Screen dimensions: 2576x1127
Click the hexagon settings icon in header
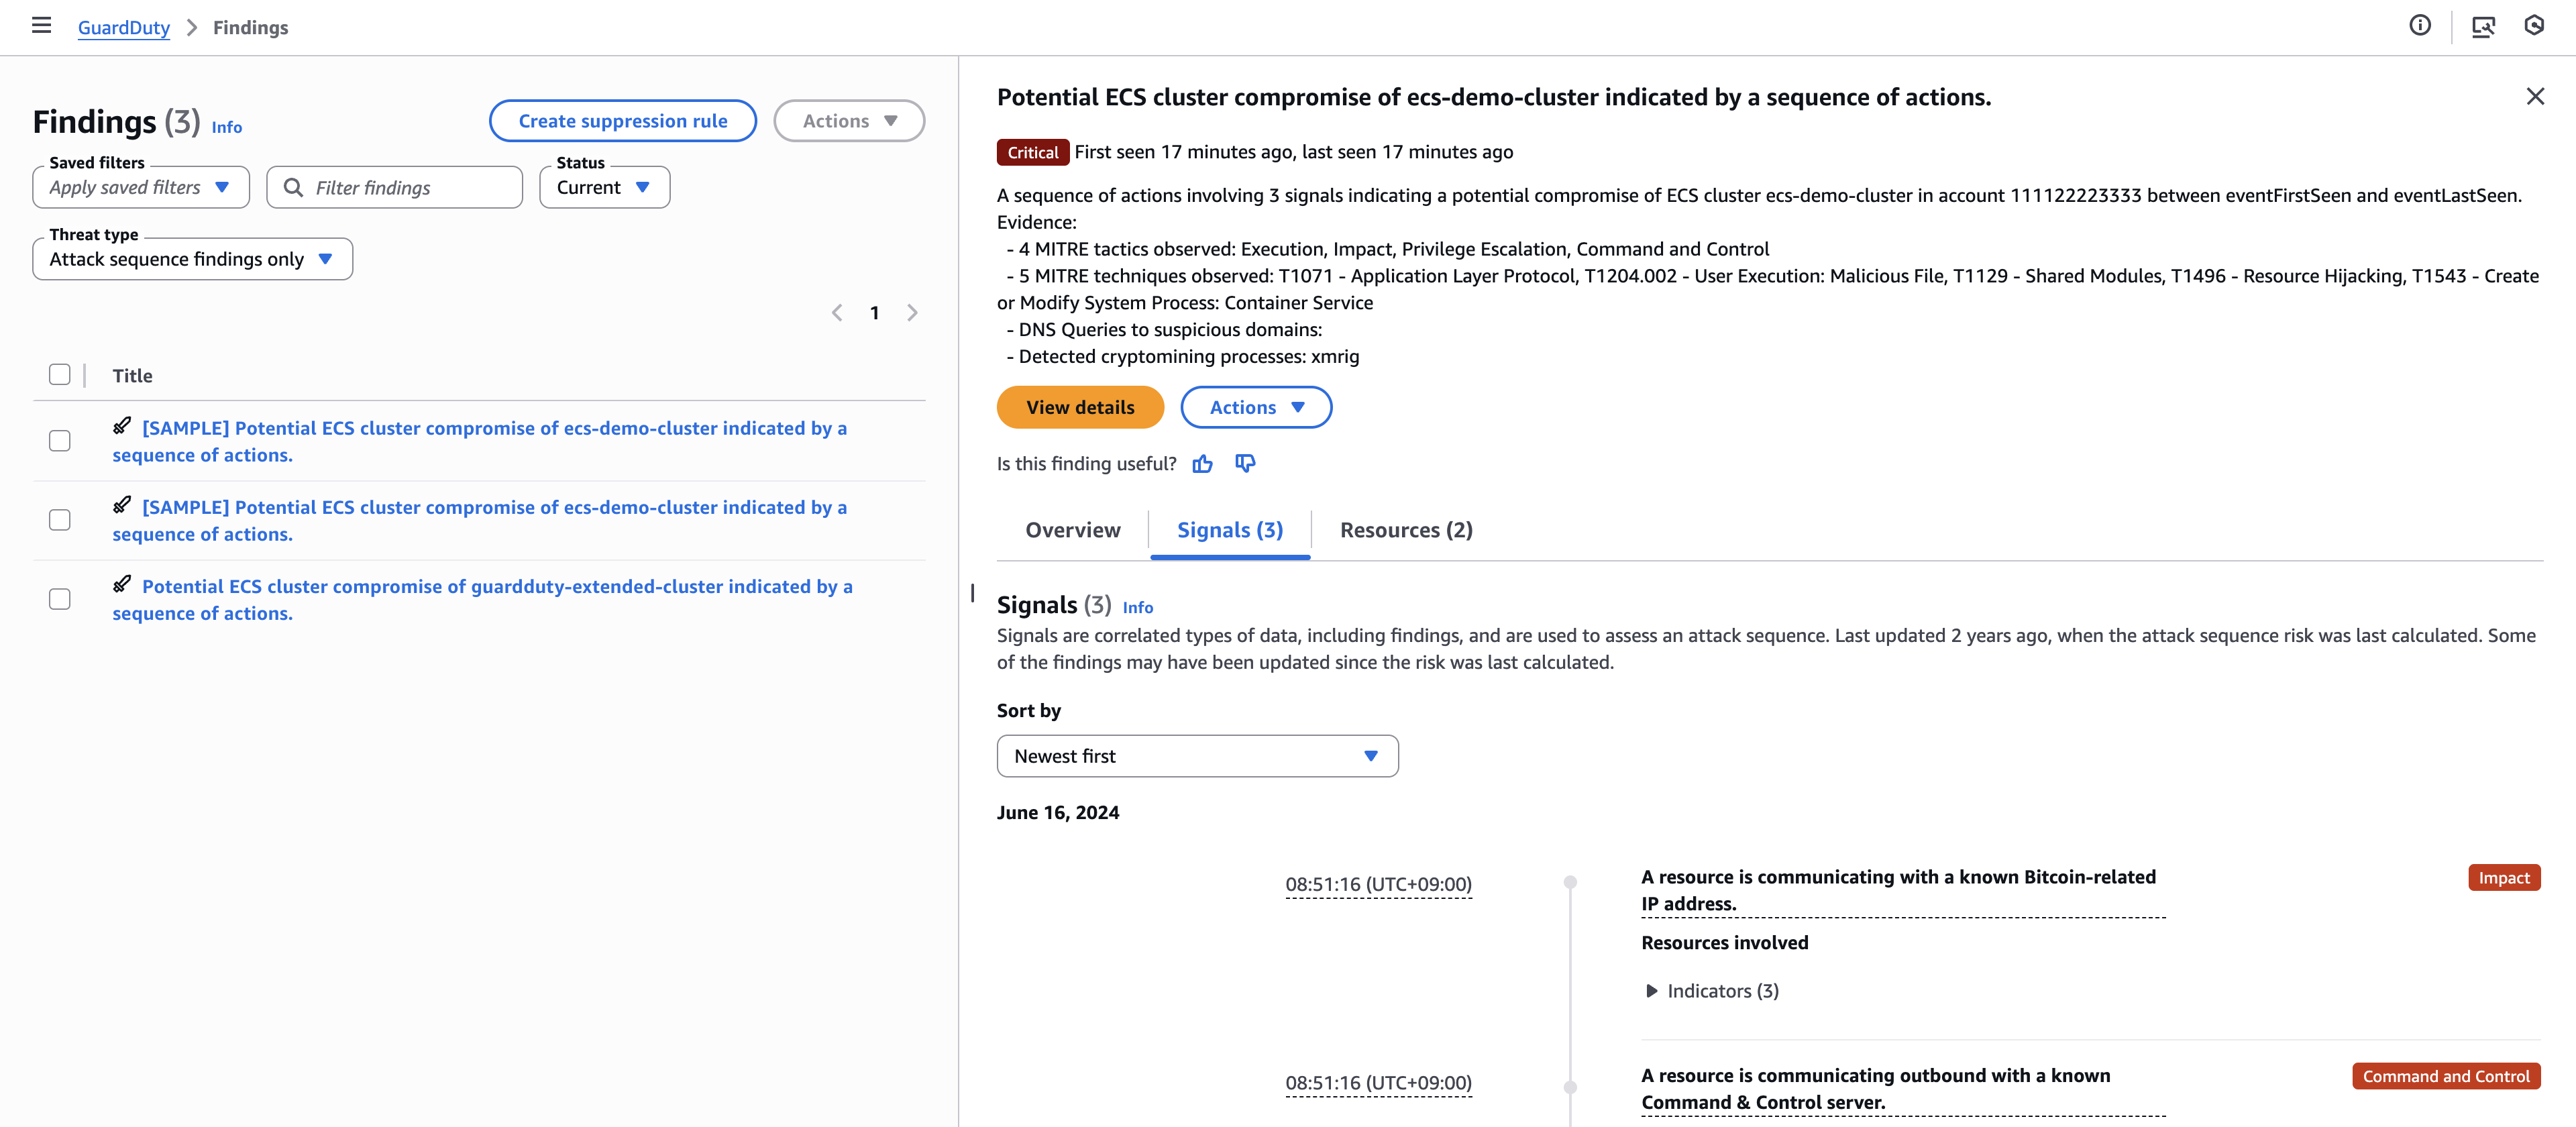coord(2534,26)
